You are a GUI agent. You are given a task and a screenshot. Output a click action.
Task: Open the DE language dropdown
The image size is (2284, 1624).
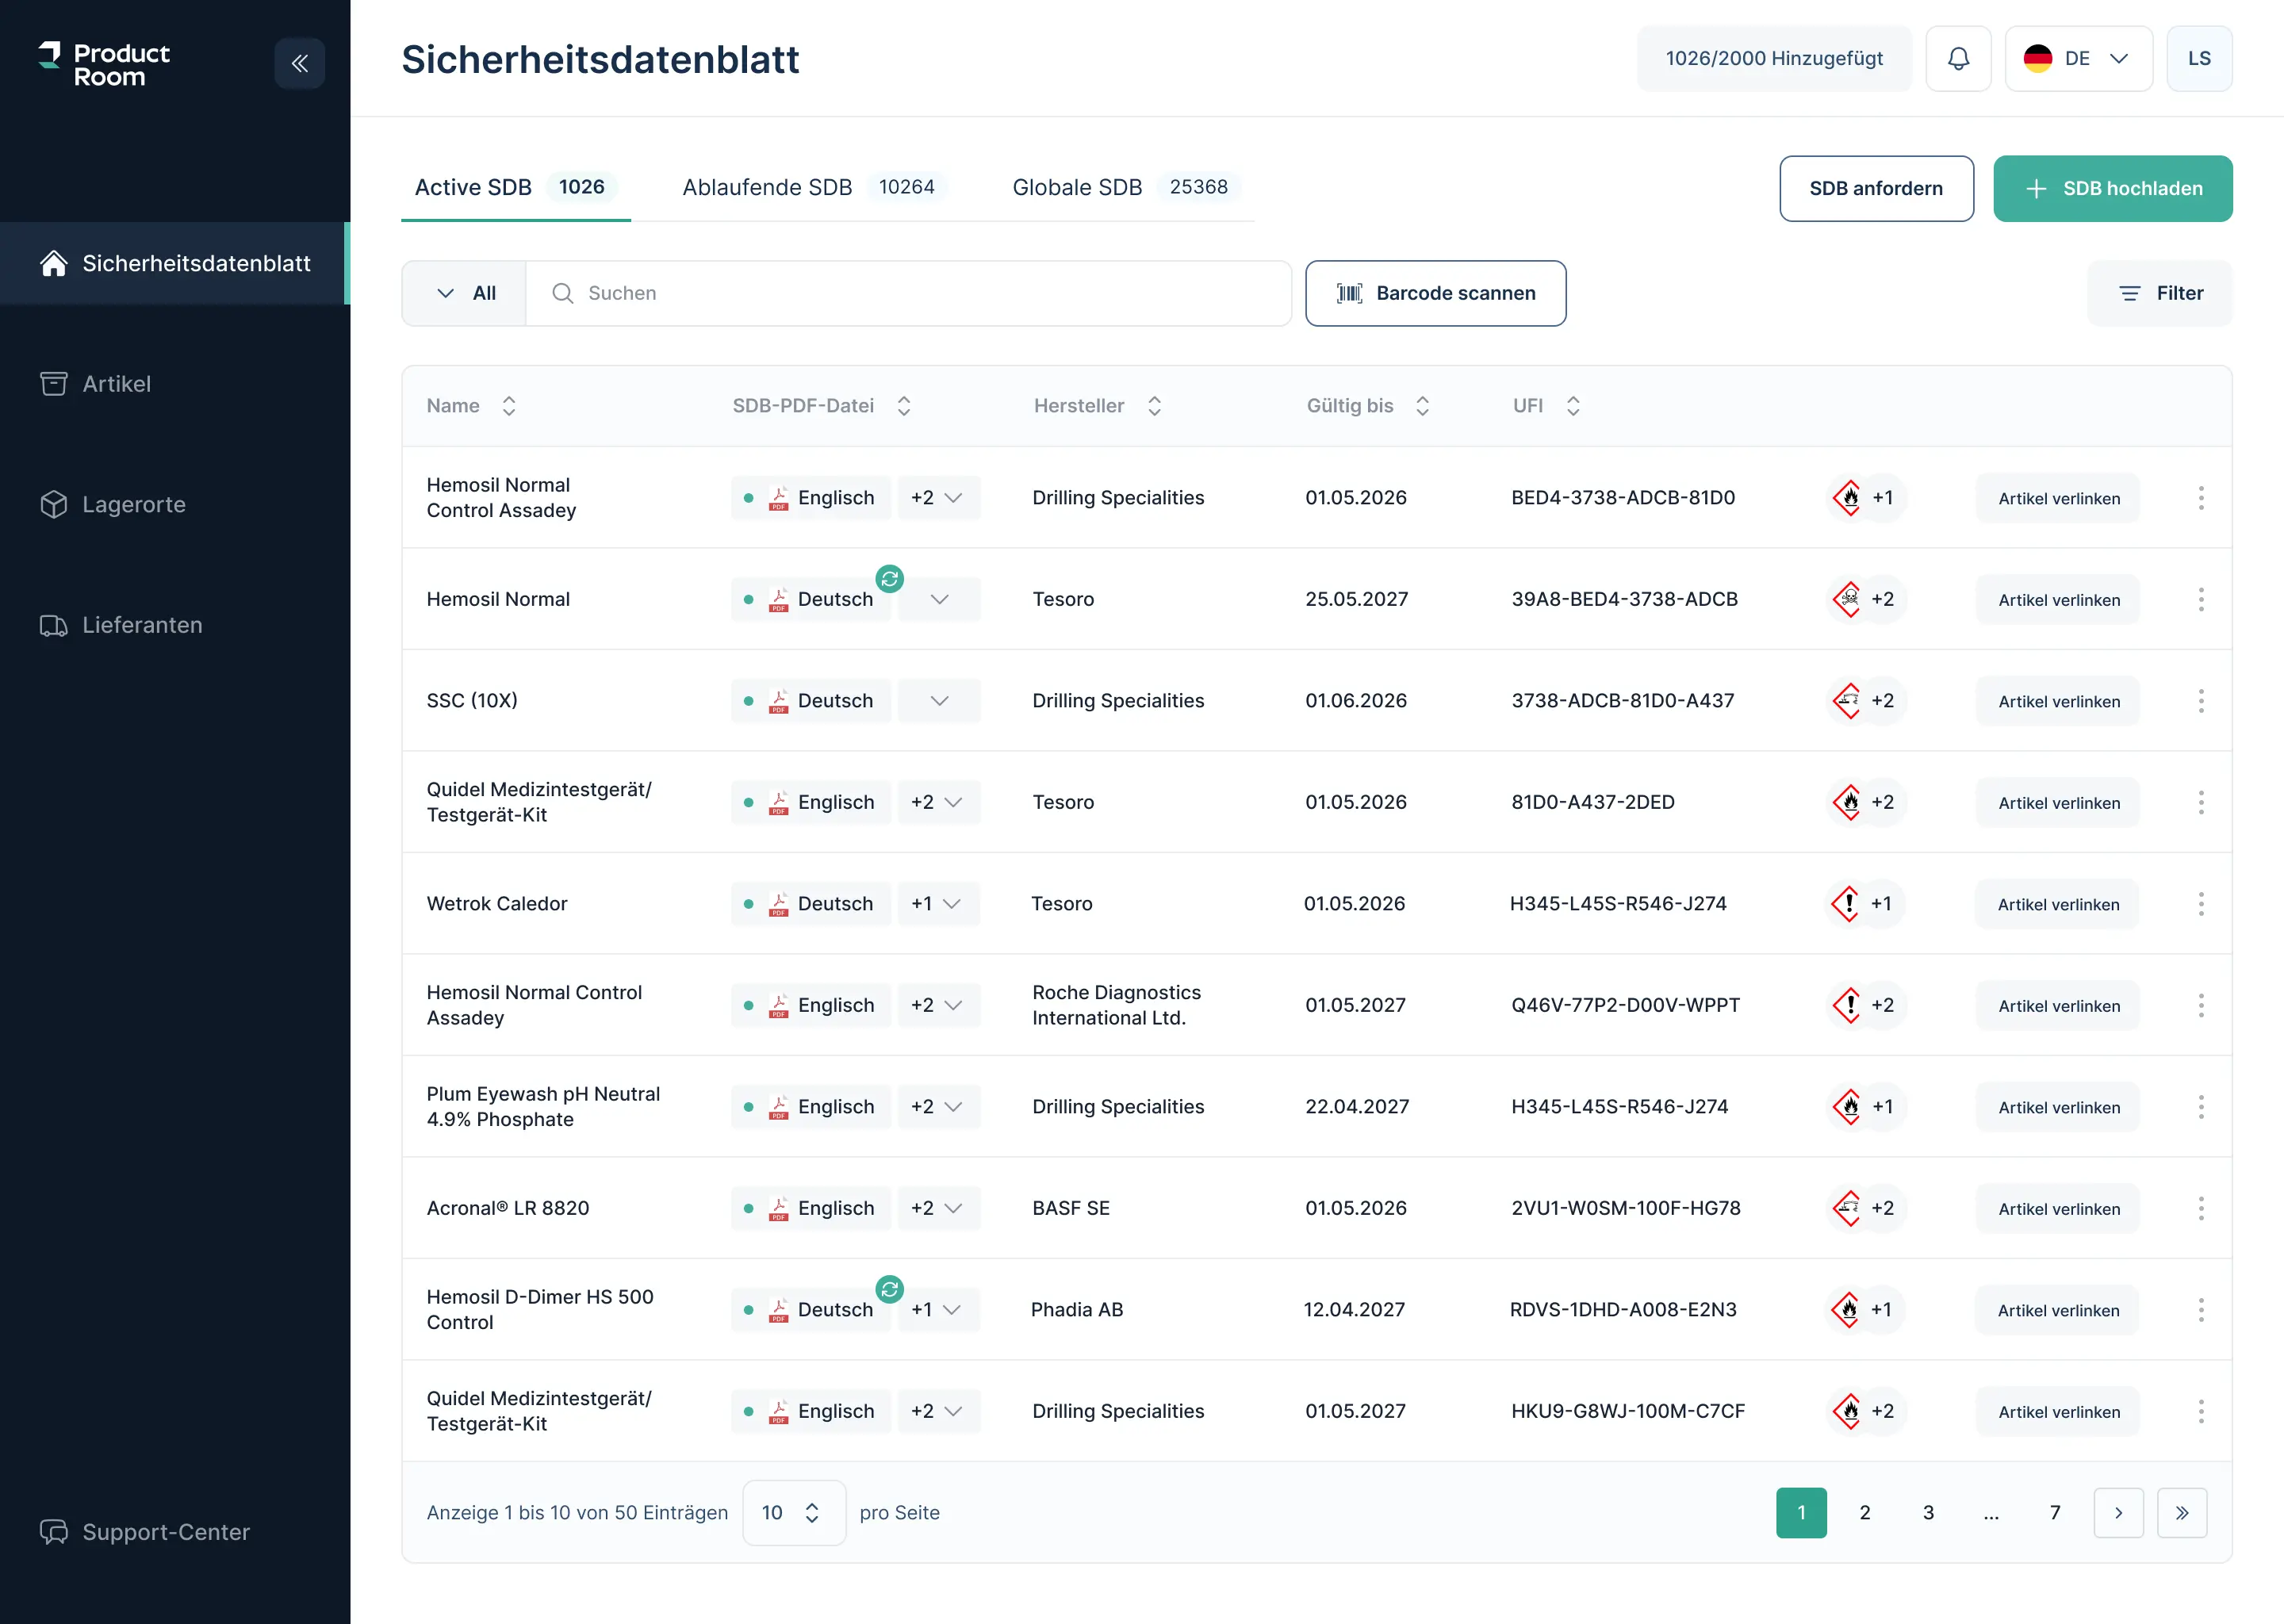[2077, 59]
